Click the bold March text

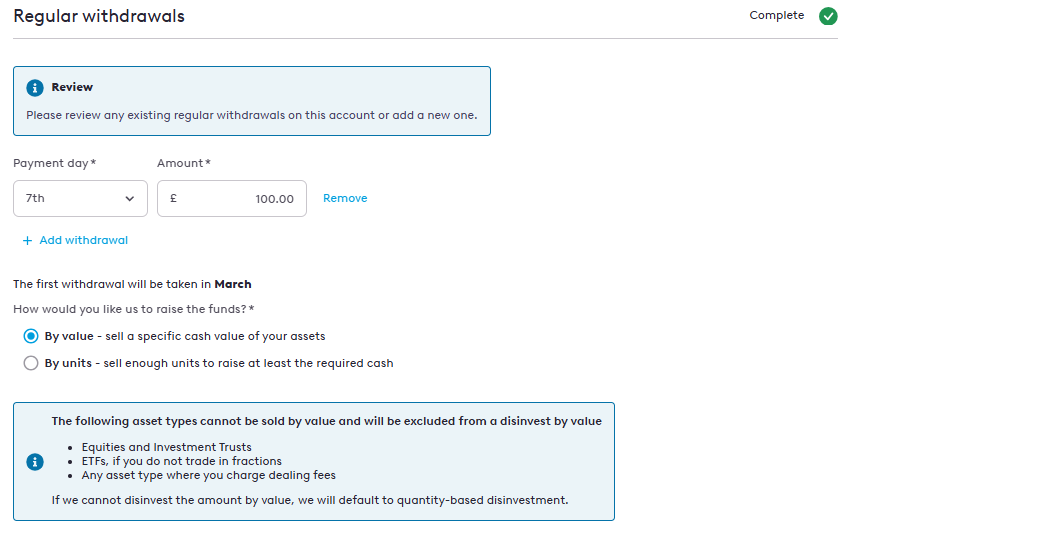pyautogui.click(x=233, y=284)
